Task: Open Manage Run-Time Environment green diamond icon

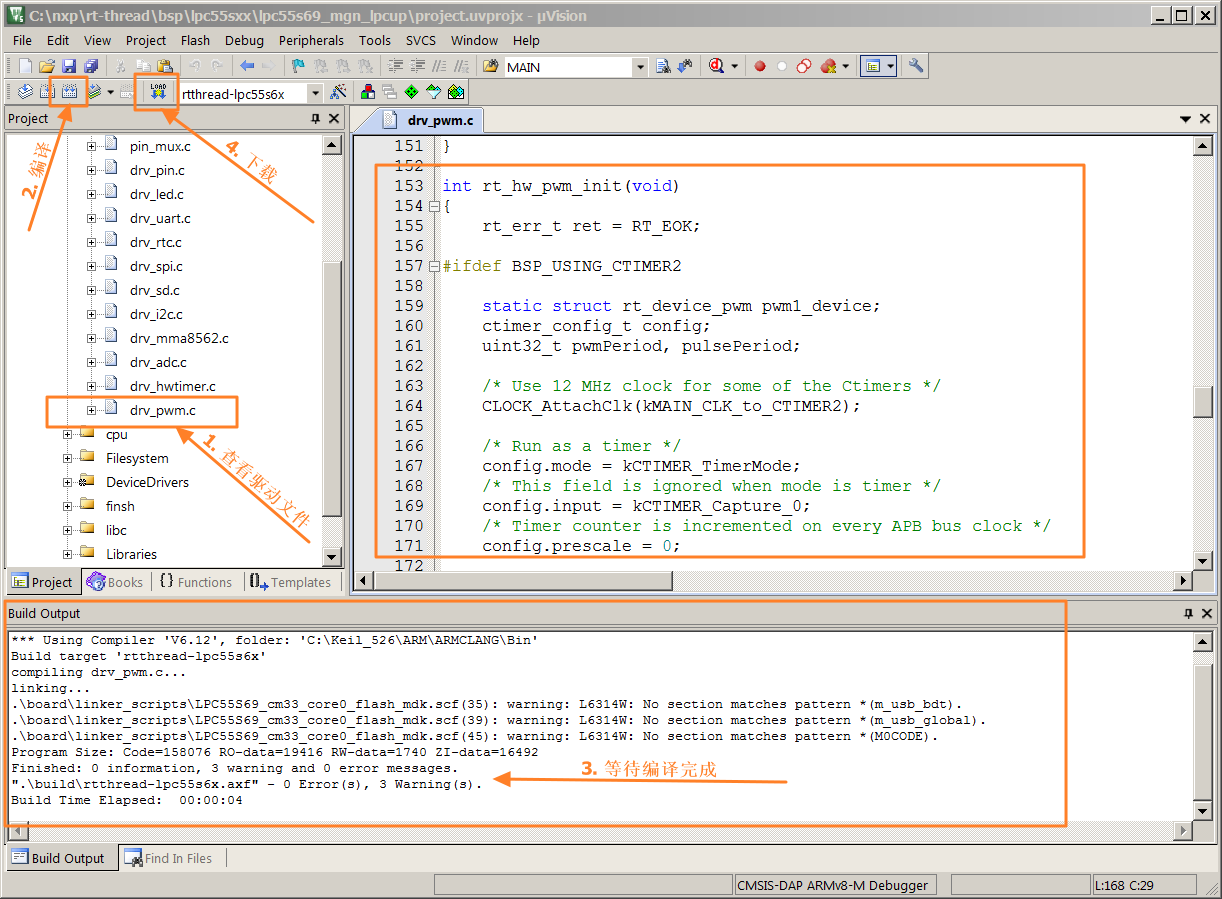Action: pos(411,93)
